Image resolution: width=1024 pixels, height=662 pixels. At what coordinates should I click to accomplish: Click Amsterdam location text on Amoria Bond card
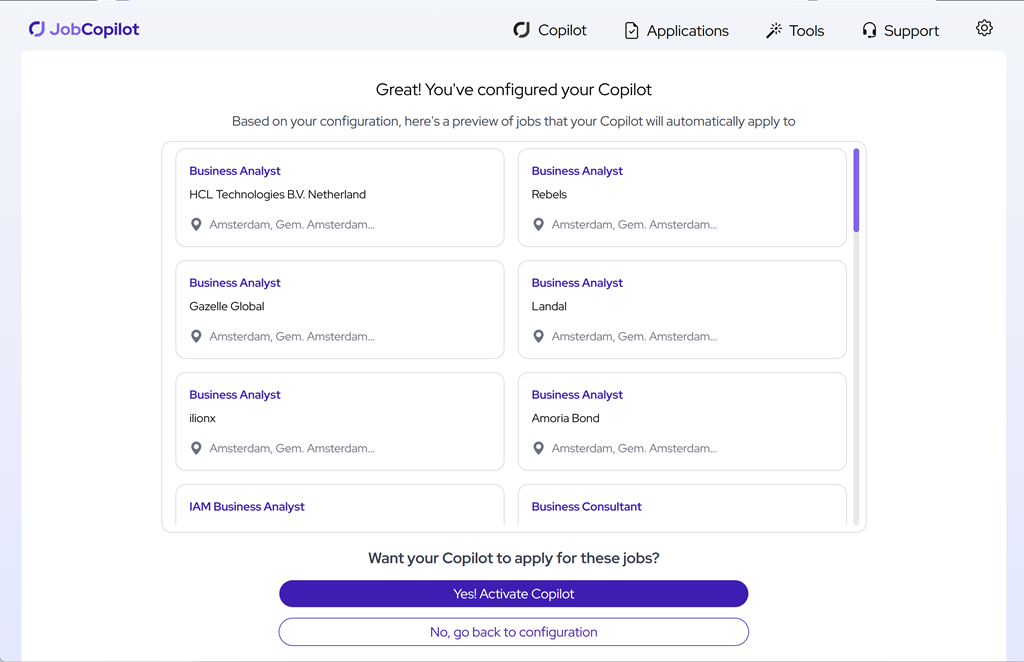click(634, 449)
